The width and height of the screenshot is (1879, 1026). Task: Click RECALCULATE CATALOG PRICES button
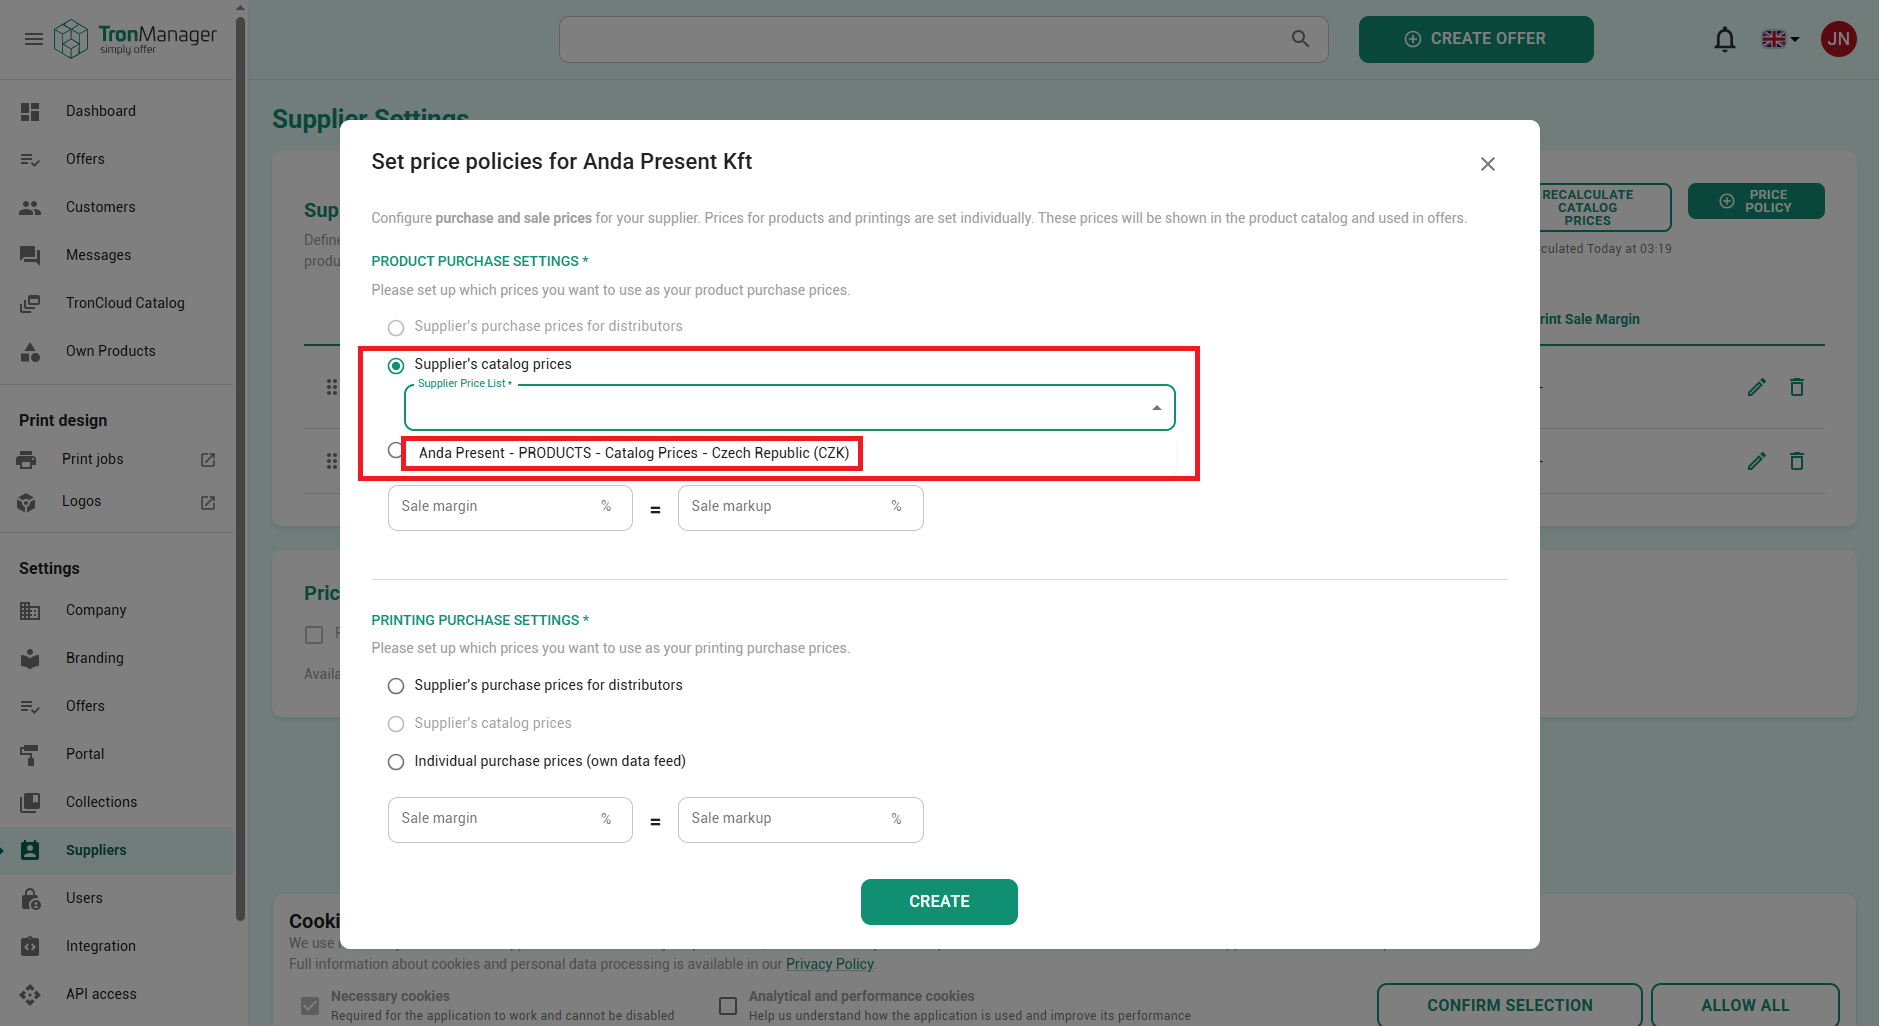click(1604, 207)
